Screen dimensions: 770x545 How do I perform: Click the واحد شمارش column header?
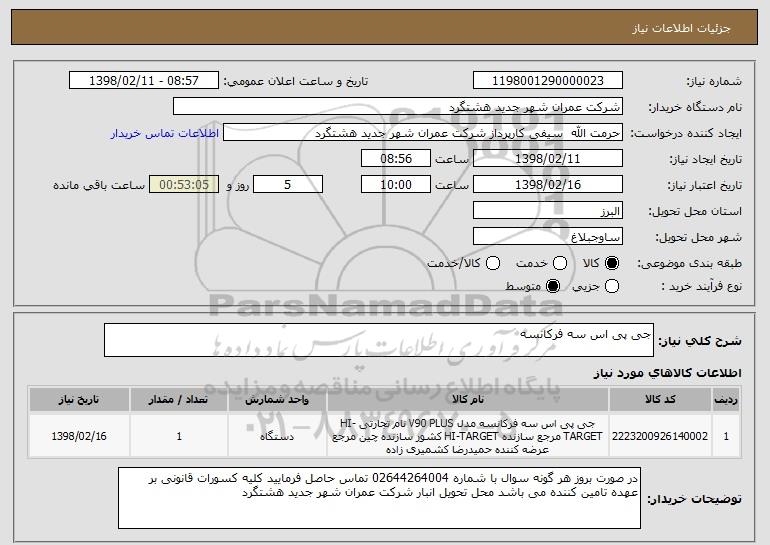click(277, 400)
